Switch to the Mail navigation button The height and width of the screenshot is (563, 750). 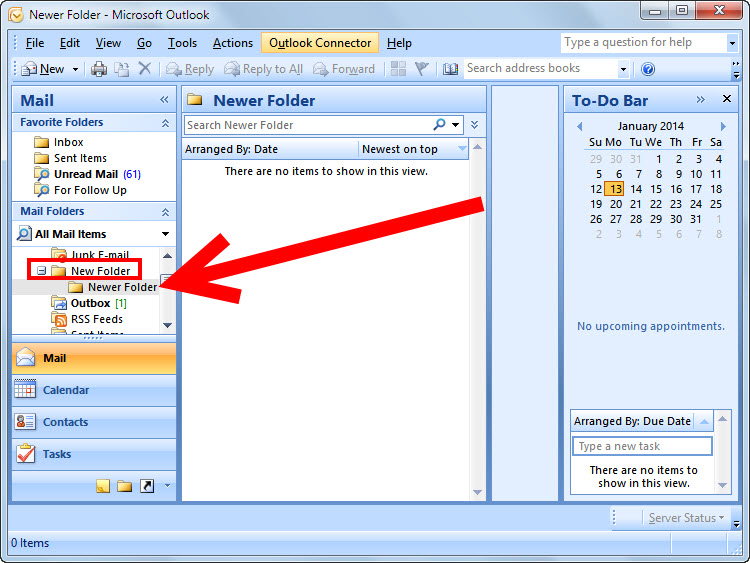(x=94, y=358)
